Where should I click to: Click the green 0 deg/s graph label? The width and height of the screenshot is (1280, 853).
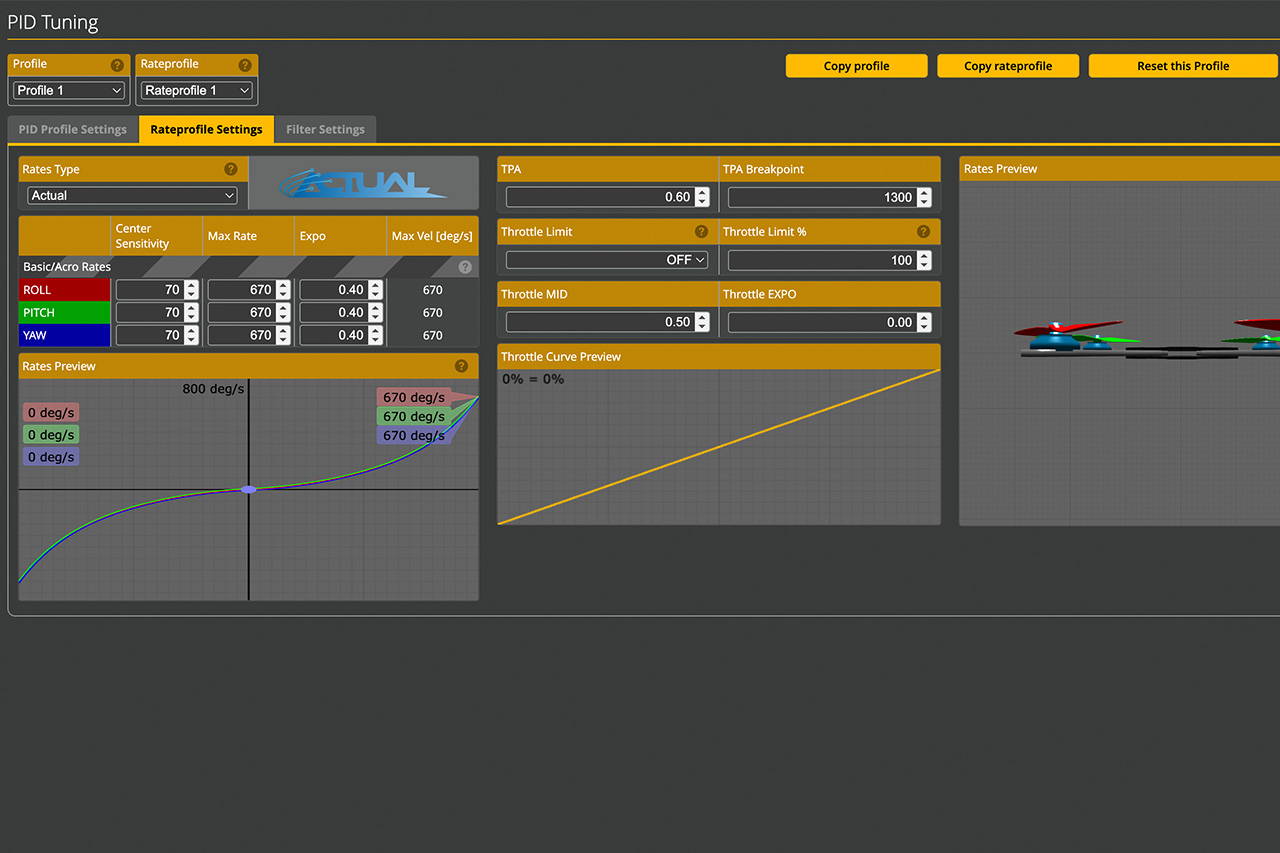[52, 434]
